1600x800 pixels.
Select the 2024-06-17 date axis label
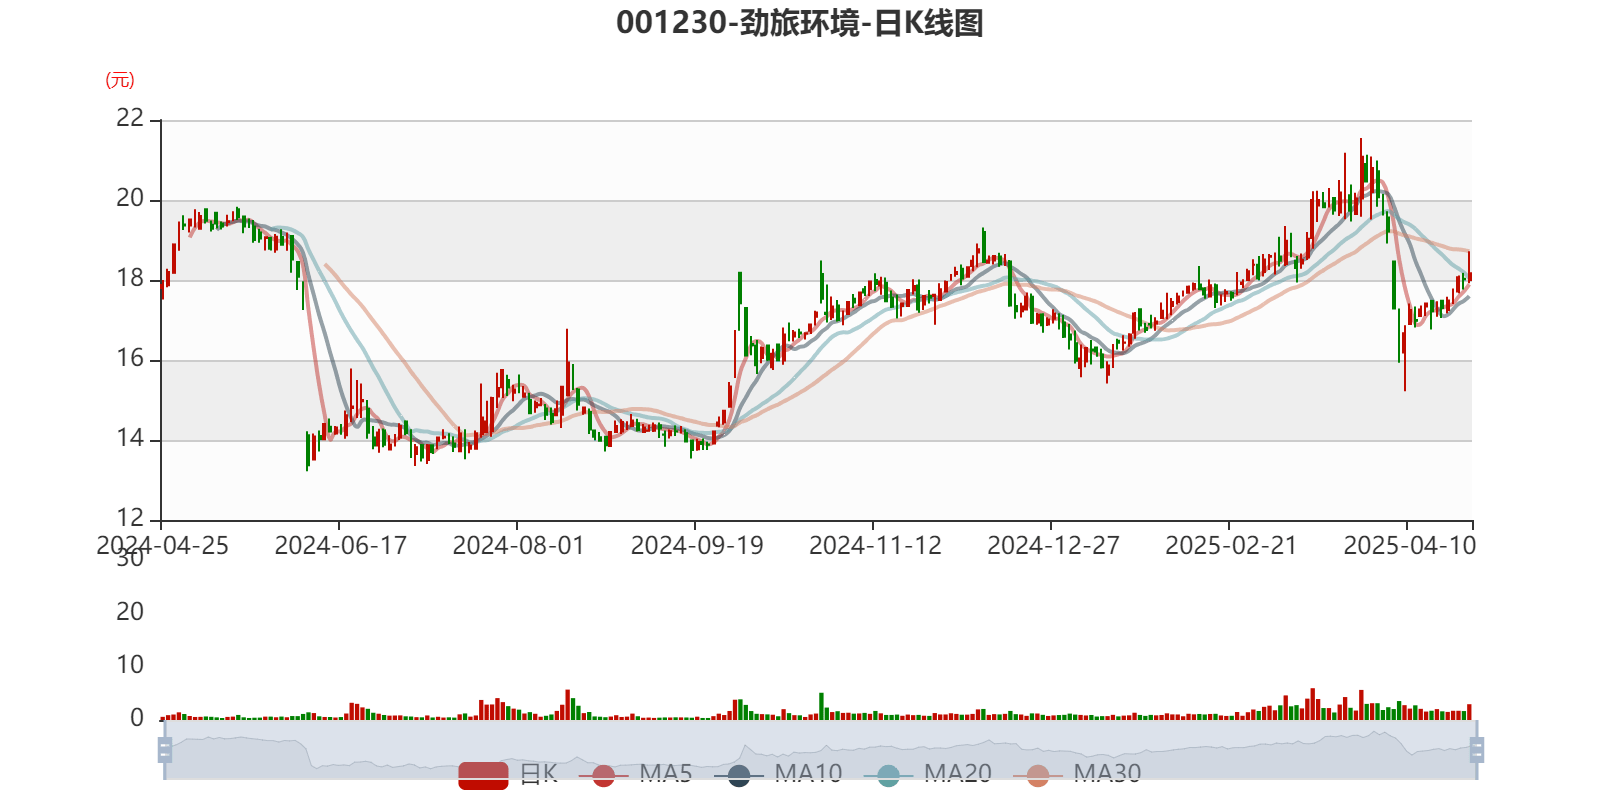point(340,546)
